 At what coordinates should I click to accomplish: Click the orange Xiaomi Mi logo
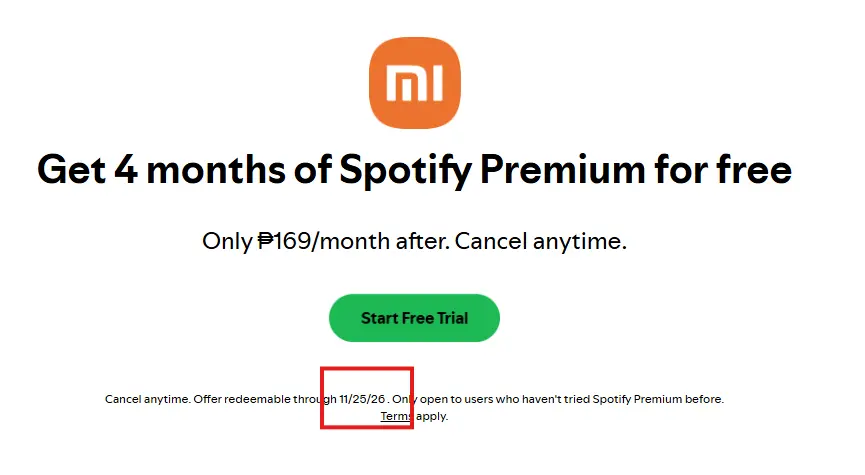click(x=414, y=83)
